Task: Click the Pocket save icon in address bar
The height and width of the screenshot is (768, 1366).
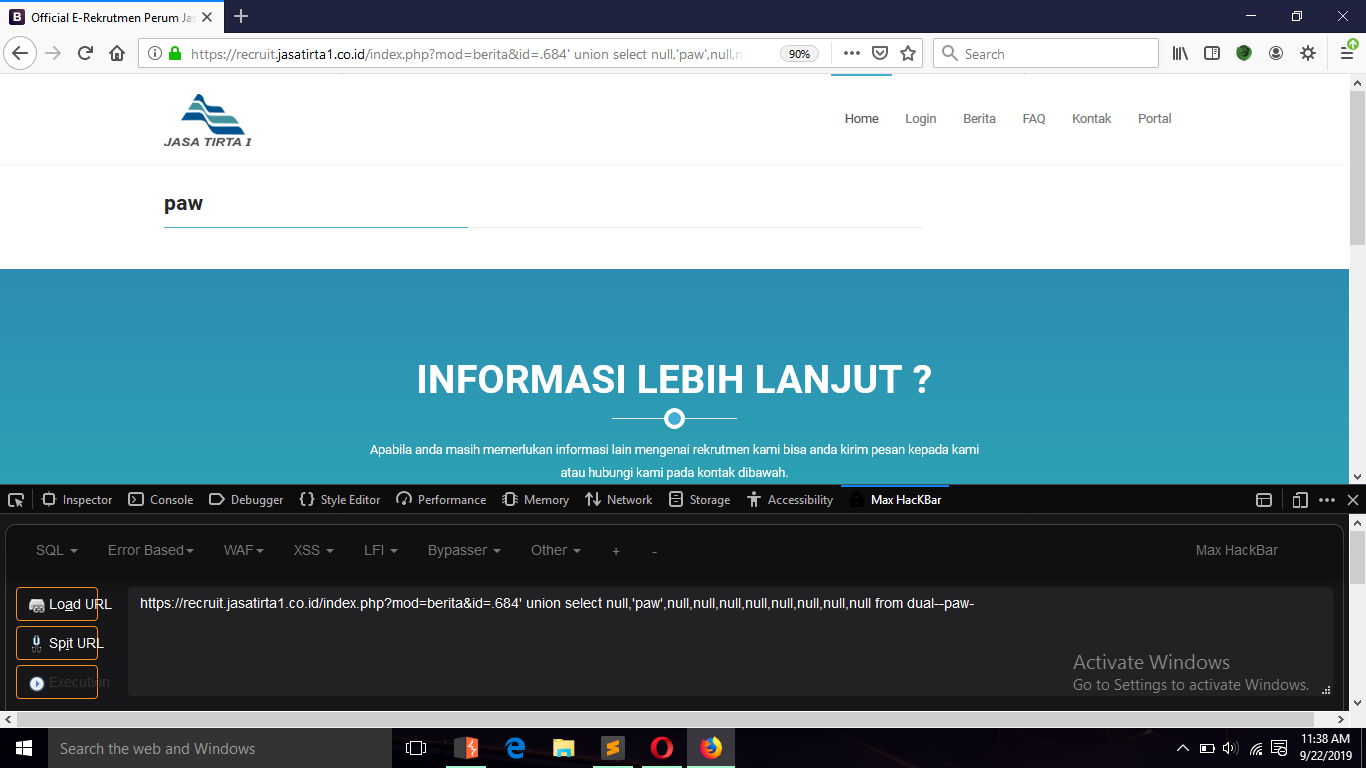Action: click(880, 54)
